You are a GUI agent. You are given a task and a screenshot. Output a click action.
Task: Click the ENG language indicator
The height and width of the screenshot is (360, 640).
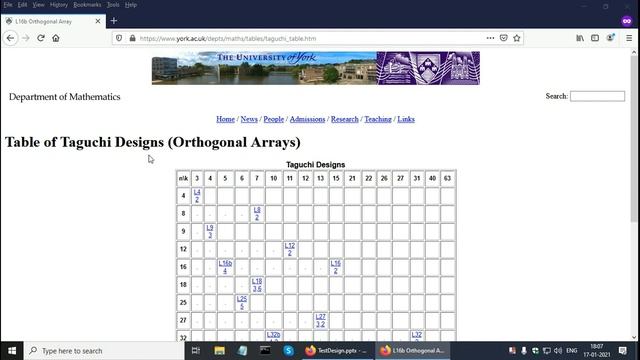tap(572, 351)
